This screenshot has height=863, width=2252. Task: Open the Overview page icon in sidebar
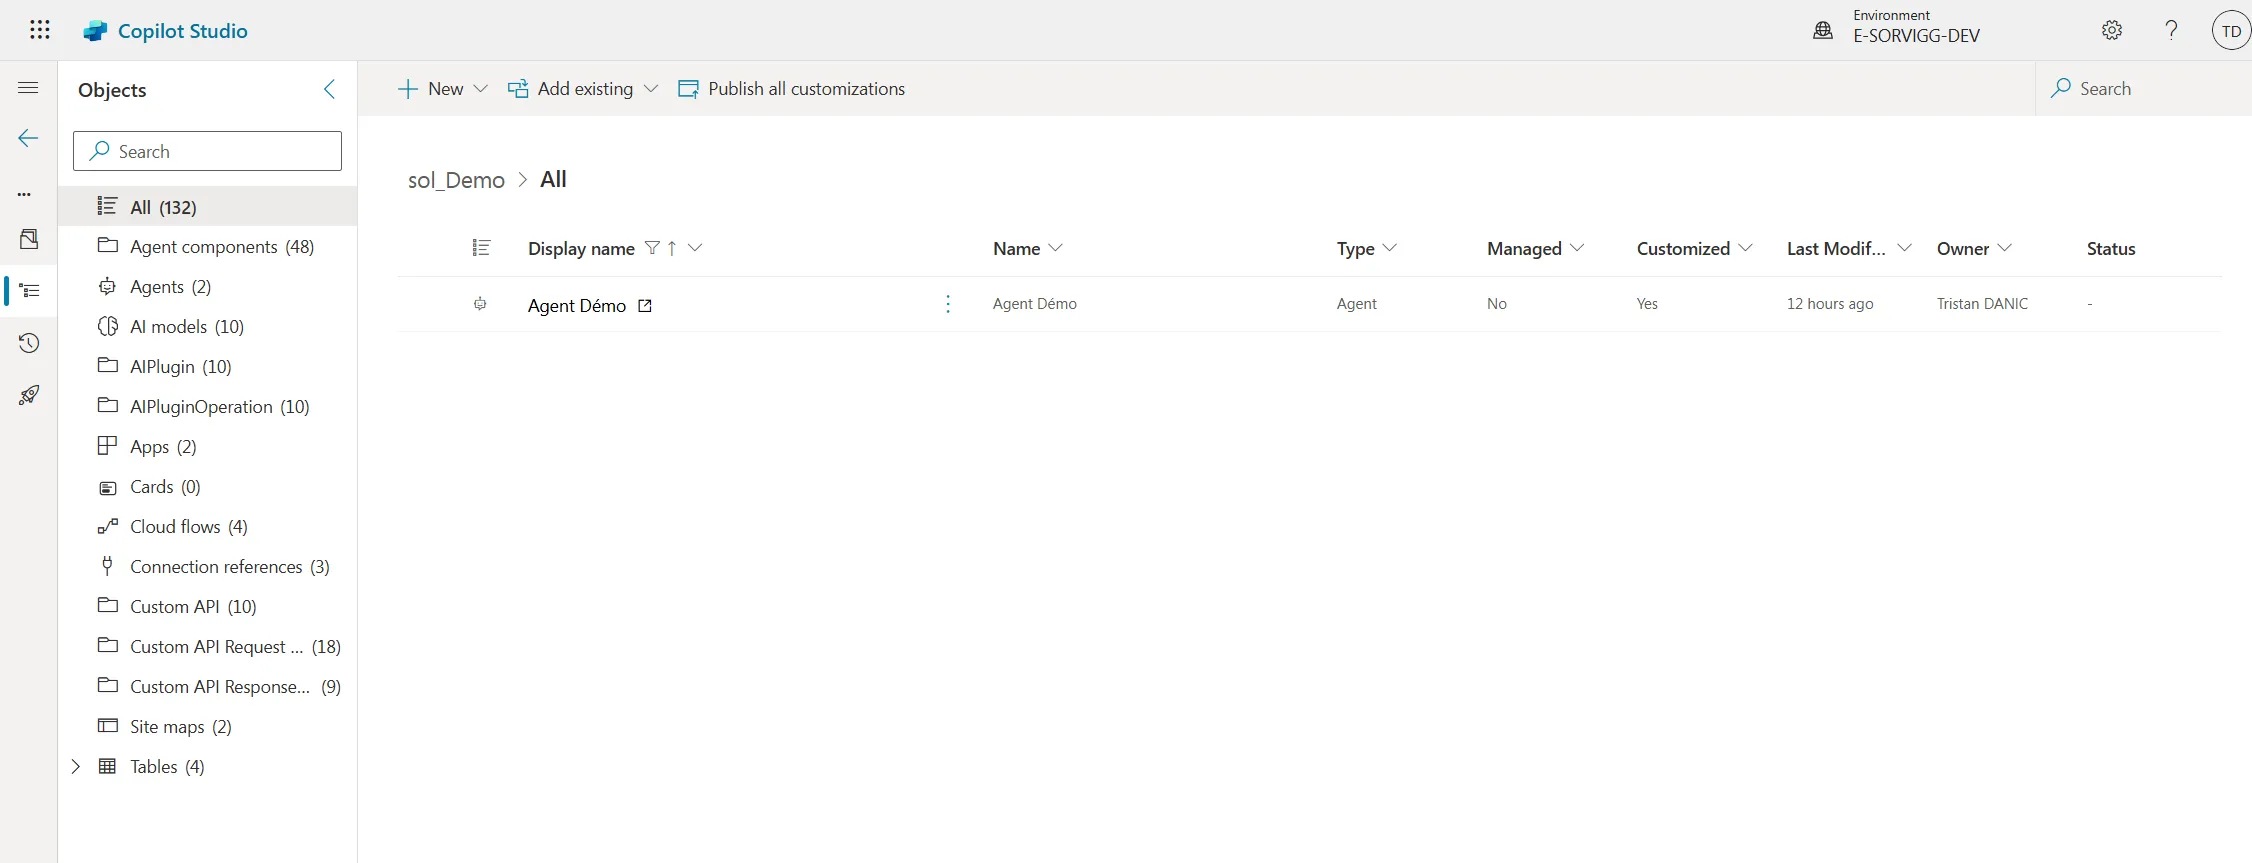29,239
